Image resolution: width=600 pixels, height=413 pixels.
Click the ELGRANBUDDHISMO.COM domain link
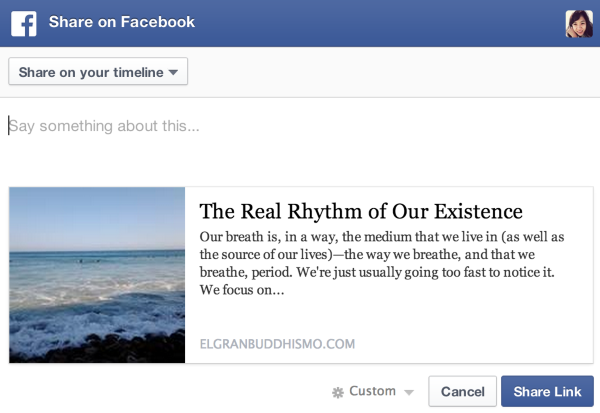coord(278,344)
